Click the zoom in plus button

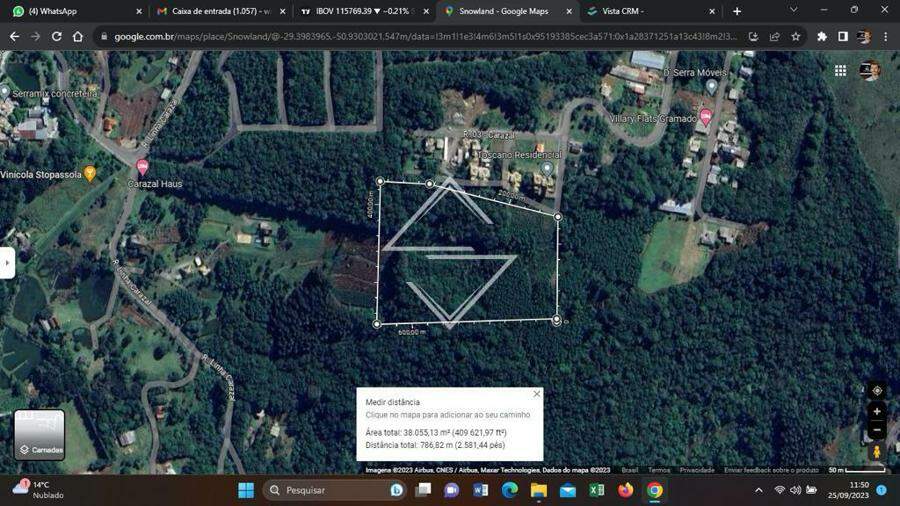[x=877, y=411]
